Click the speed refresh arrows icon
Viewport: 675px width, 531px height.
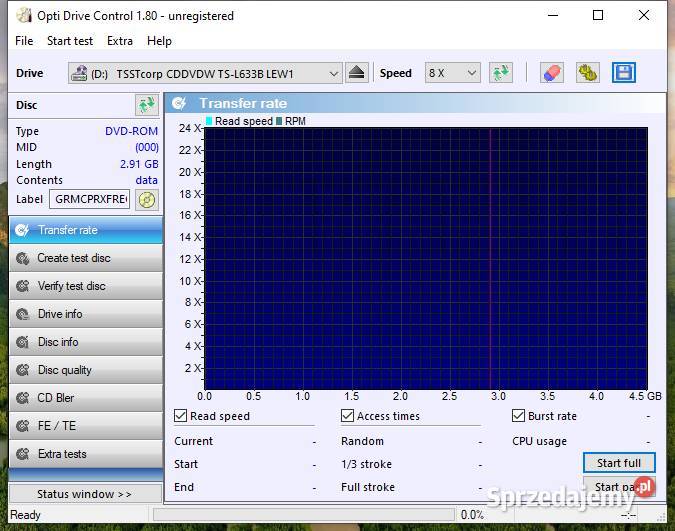pyautogui.click(x=501, y=73)
